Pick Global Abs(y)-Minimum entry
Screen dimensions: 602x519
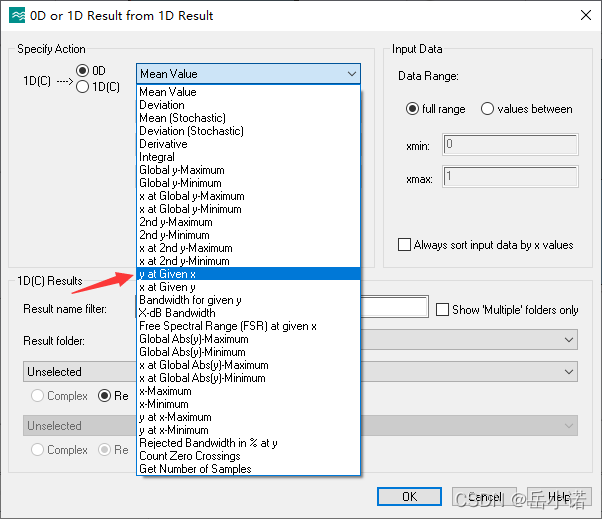[x=248, y=352]
